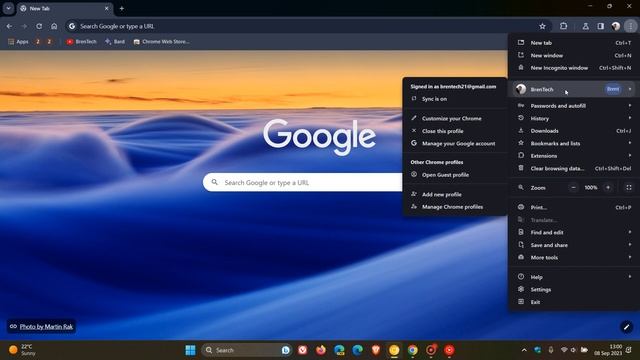Click the browser back arrow
640x360 pixels.
tap(9, 26)
